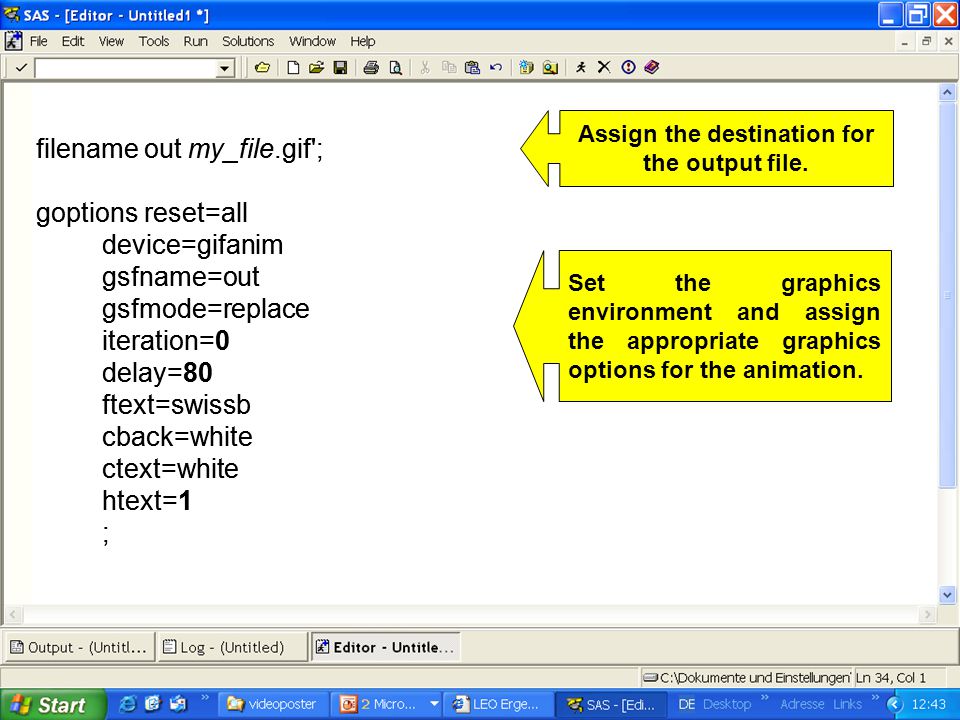960x720 pixels.
Task: Click the yellow folder icon before New
Action: (262, 67)
